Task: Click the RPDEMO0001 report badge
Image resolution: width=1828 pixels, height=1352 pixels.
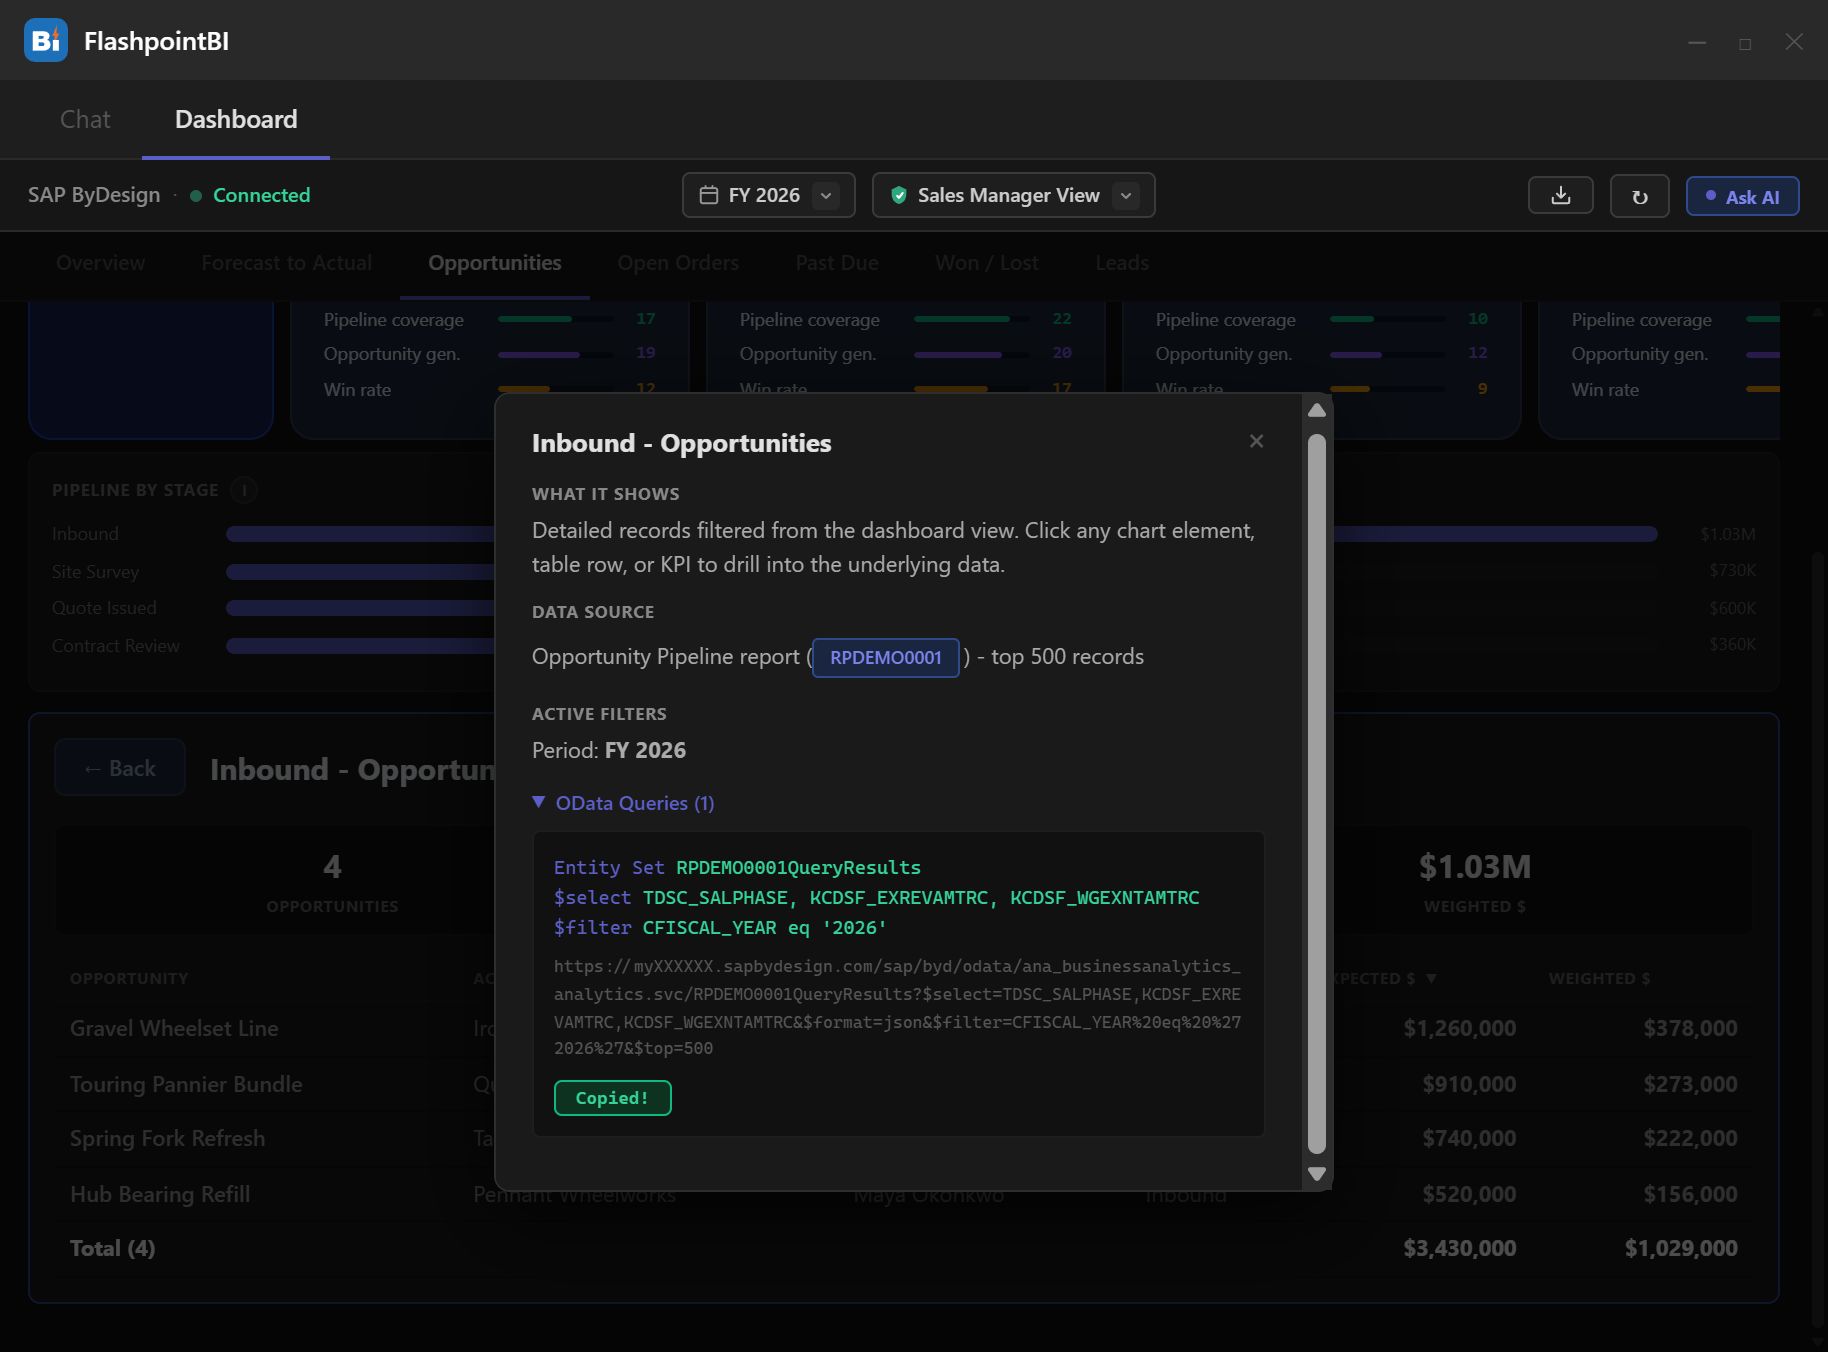Action: click(885, 658)
